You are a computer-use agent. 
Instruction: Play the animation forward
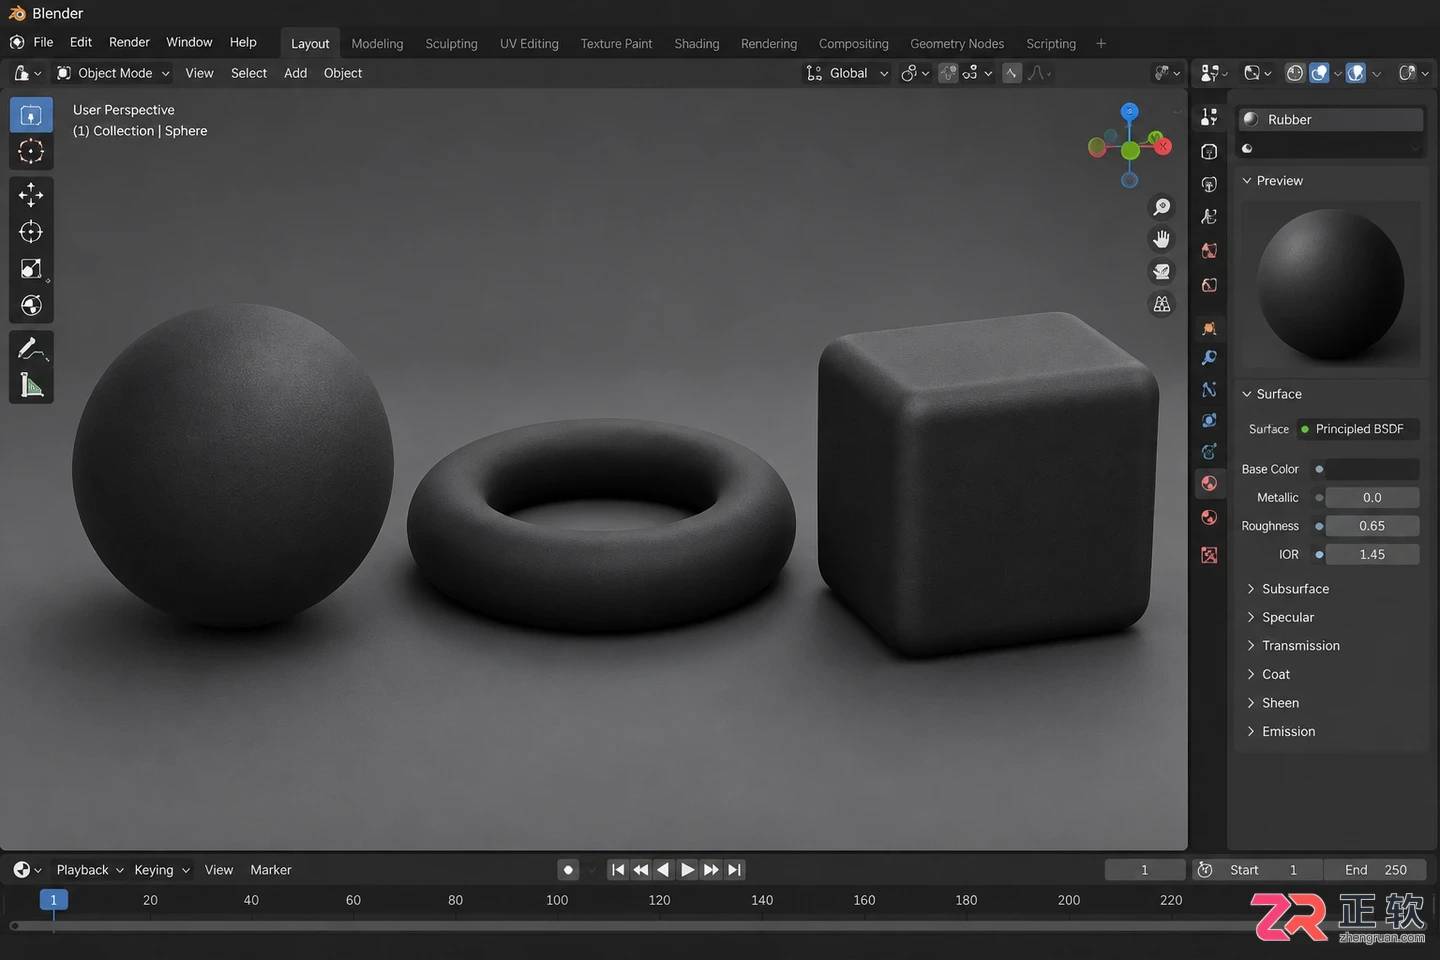click(x=688, y=870)
